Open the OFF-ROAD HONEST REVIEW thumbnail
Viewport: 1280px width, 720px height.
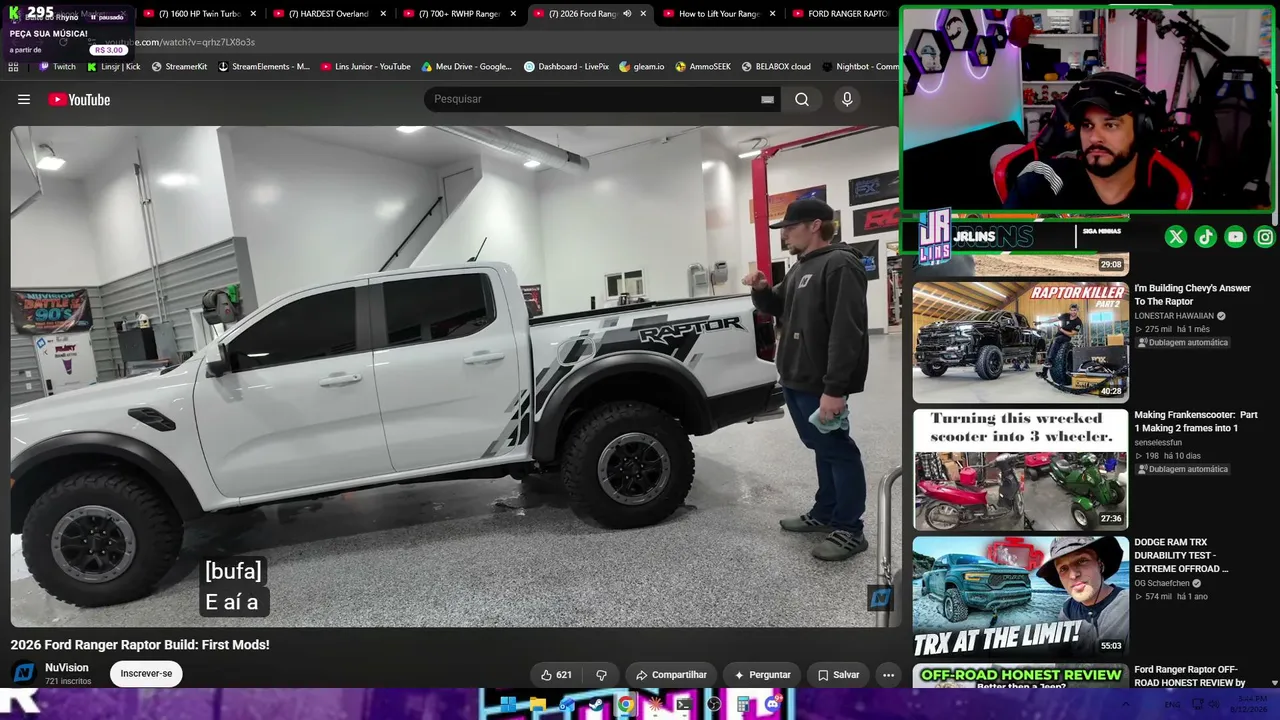tap(1020, 677)
